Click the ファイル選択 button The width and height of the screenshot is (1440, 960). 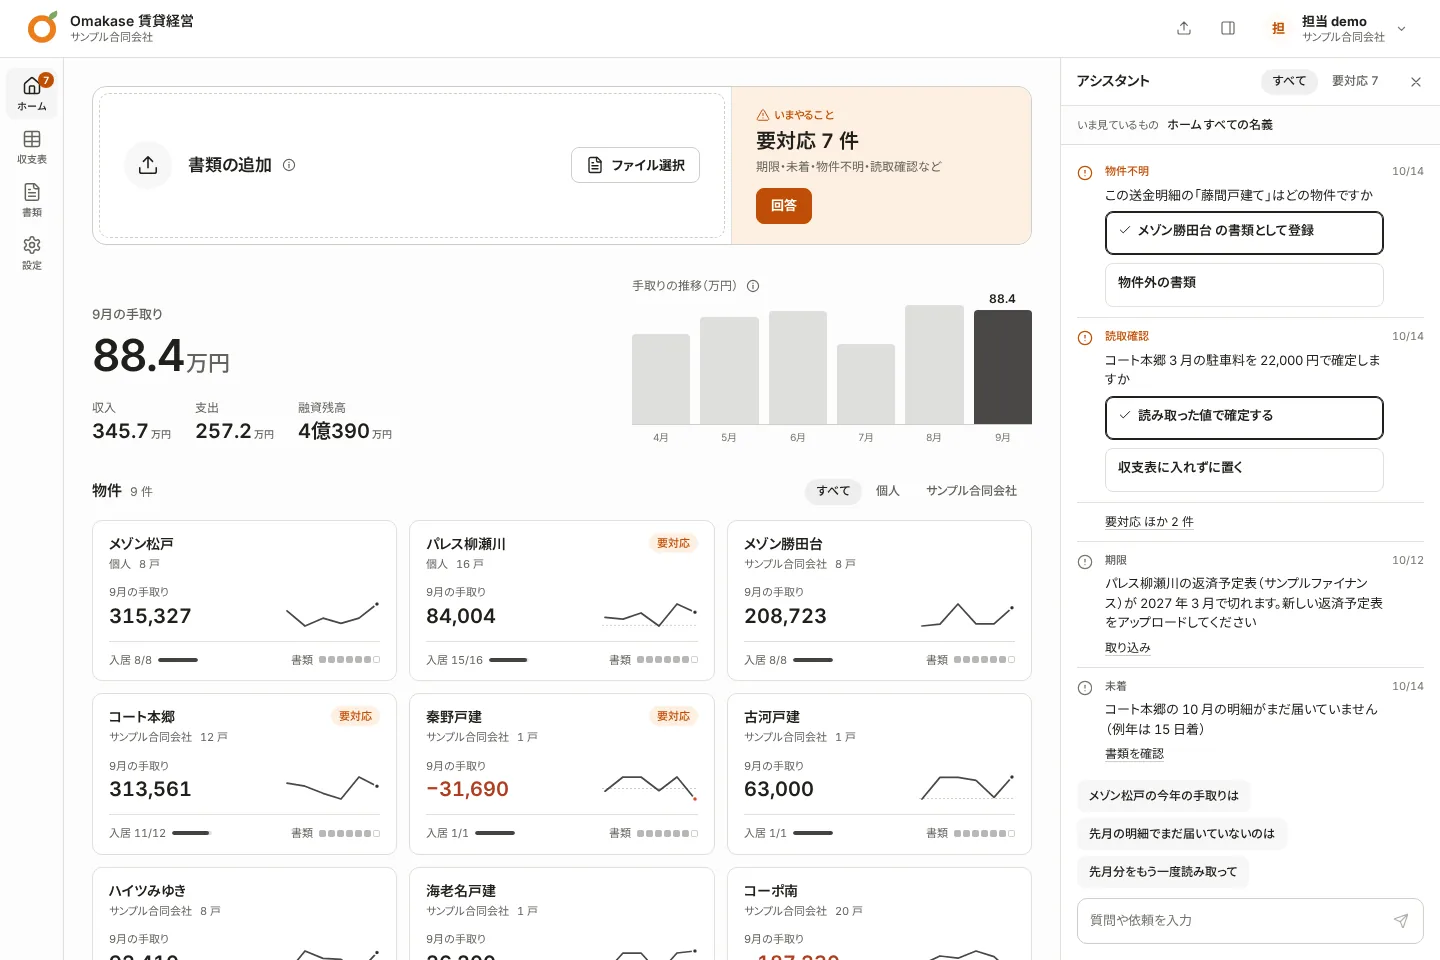[x=635, y=165]
